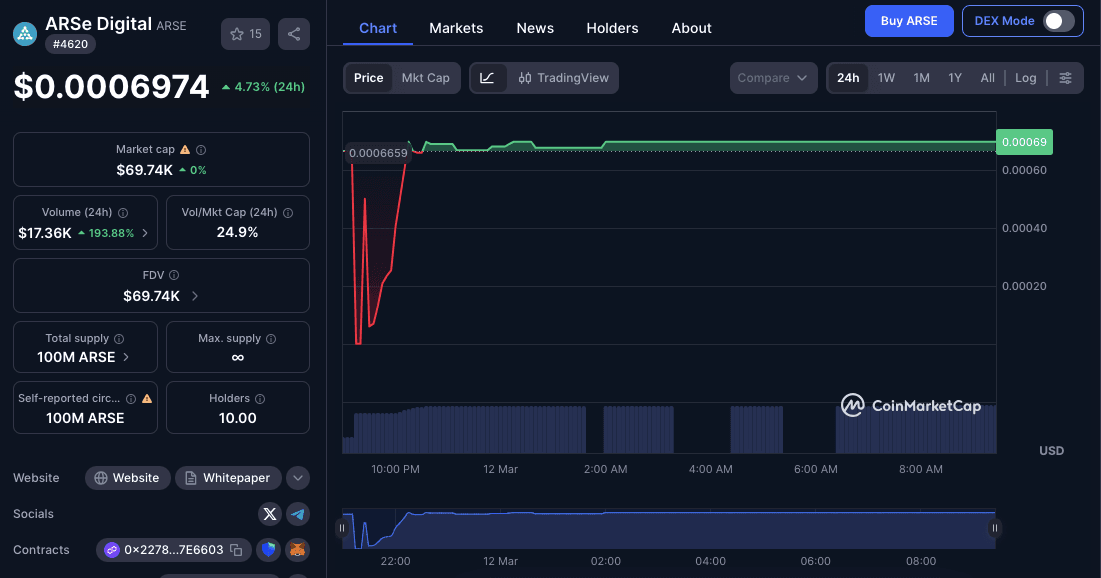Screen dimensions: 1101x578
Task: Toggle Log scale on the chart
Action: point(1025,77)
